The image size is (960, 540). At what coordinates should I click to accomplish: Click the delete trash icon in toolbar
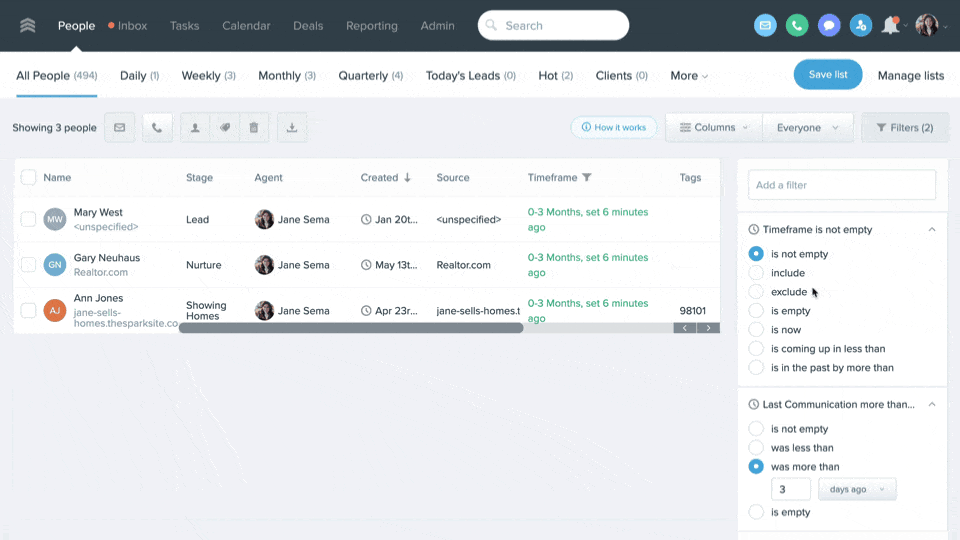point(253,128)
